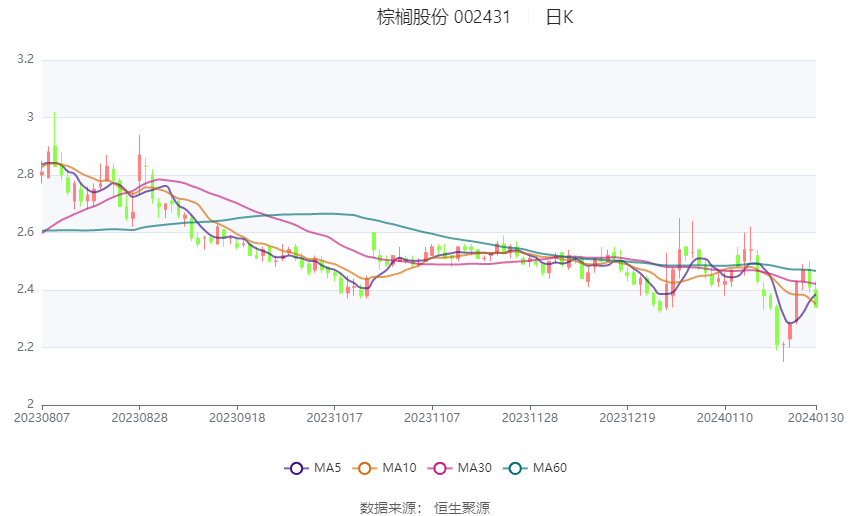
Task: Click the 恒生聚源 data source text
Action: (x=462, y=508)
